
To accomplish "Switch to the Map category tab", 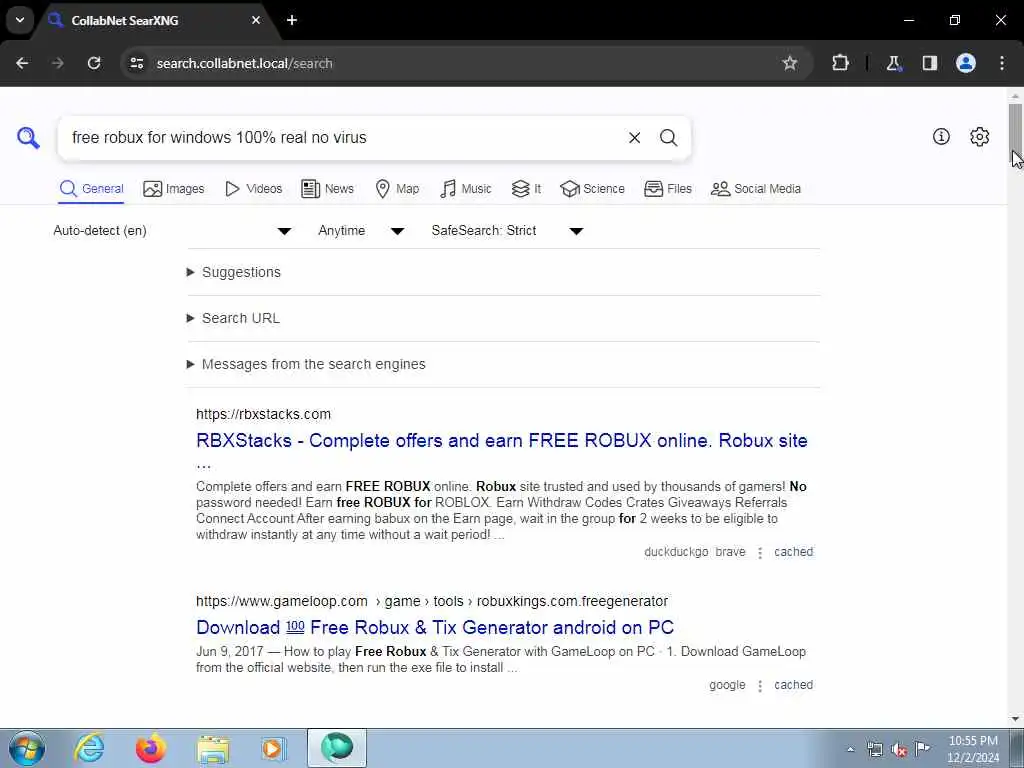I will tap(397, 189).
